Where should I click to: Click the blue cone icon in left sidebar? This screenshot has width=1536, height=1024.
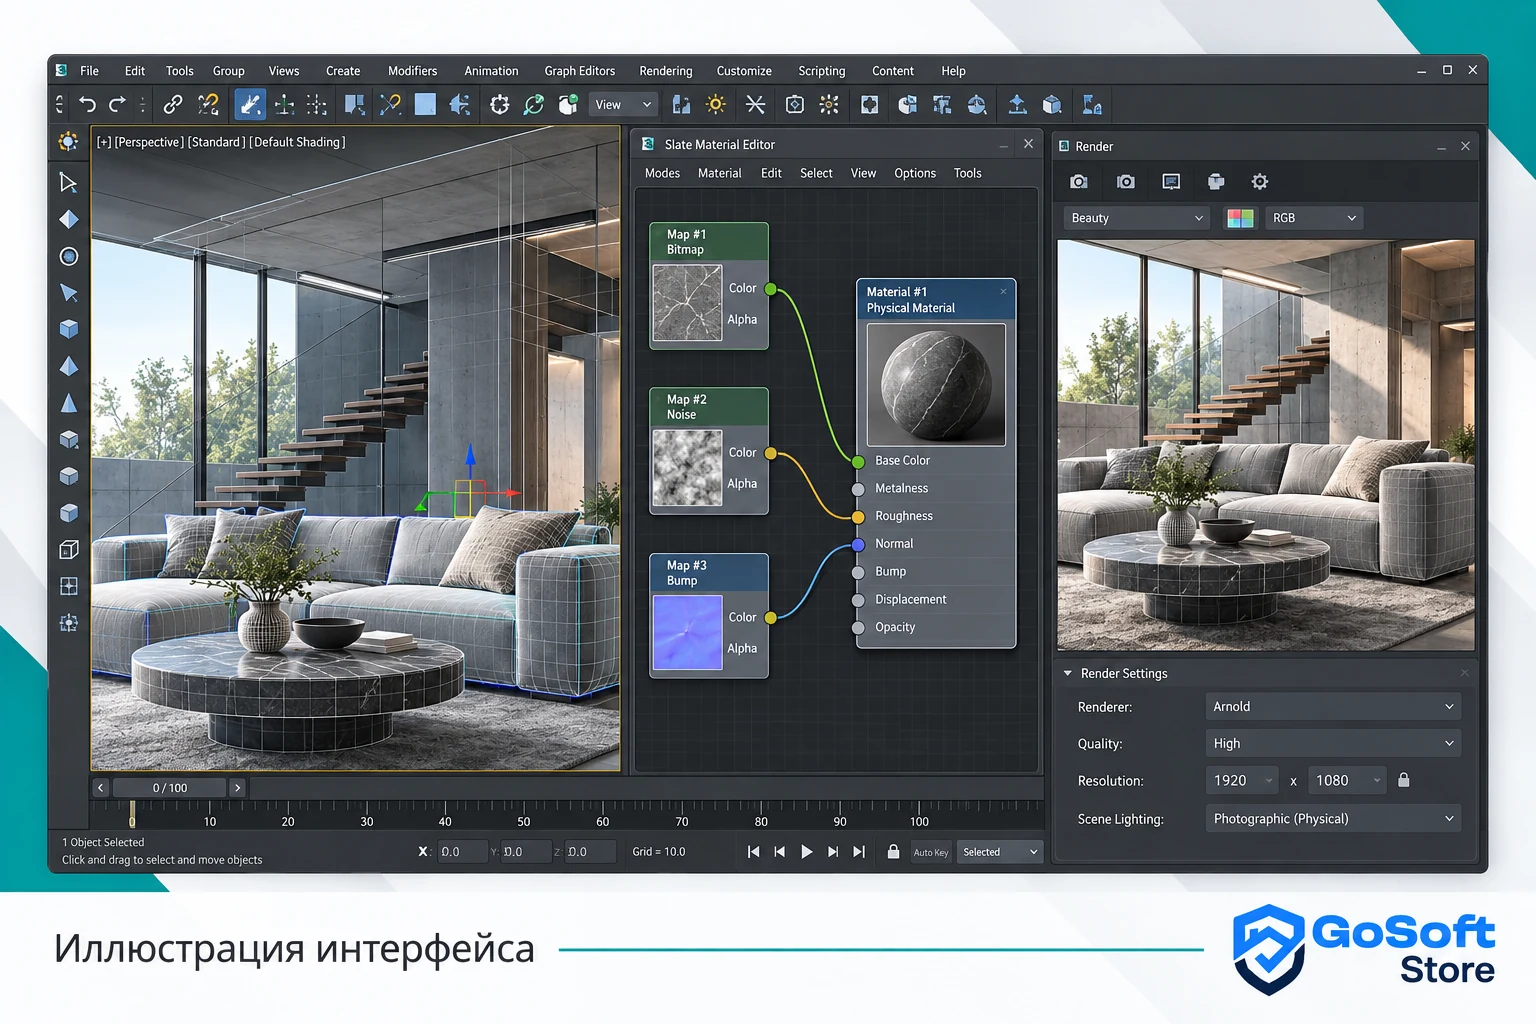68,403
